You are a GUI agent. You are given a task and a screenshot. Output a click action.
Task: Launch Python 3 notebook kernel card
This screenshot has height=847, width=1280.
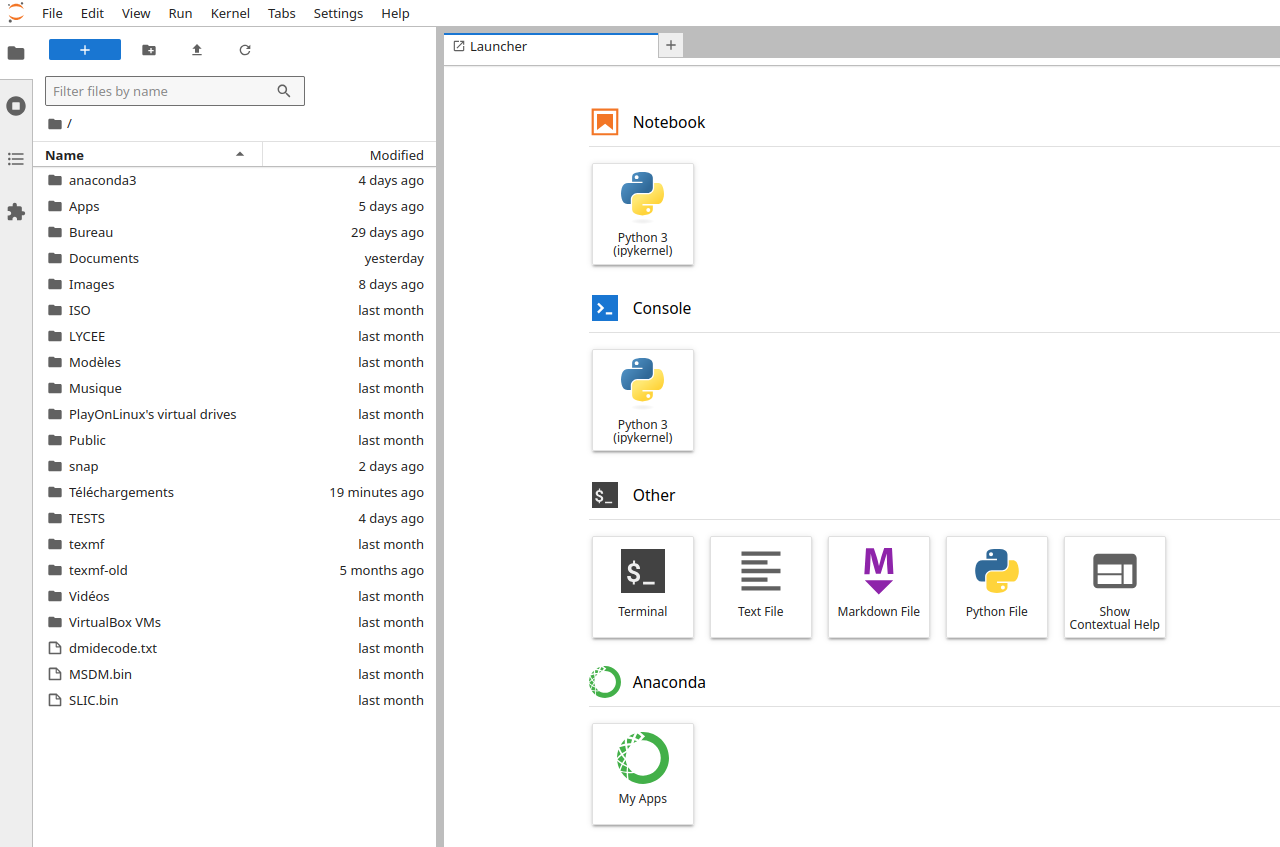[x=643, y=214]
